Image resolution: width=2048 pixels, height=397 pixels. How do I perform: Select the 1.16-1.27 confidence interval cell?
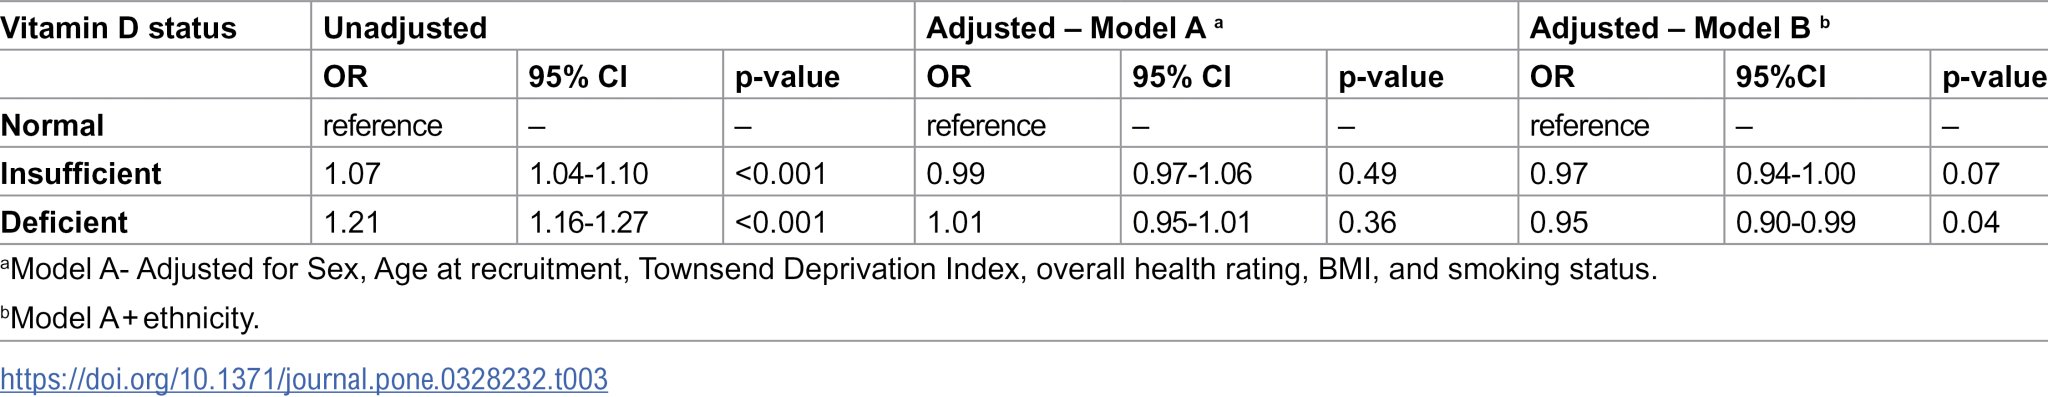(588, 222)
